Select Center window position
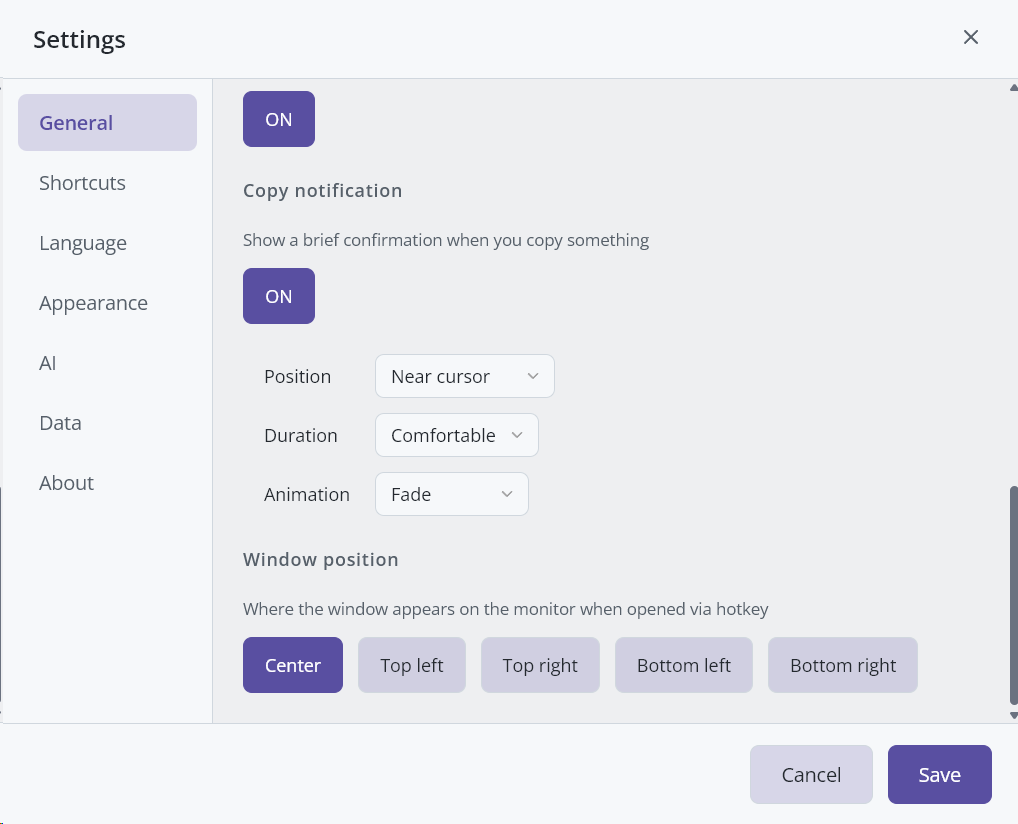1018x824 pixels. (293, 665)
